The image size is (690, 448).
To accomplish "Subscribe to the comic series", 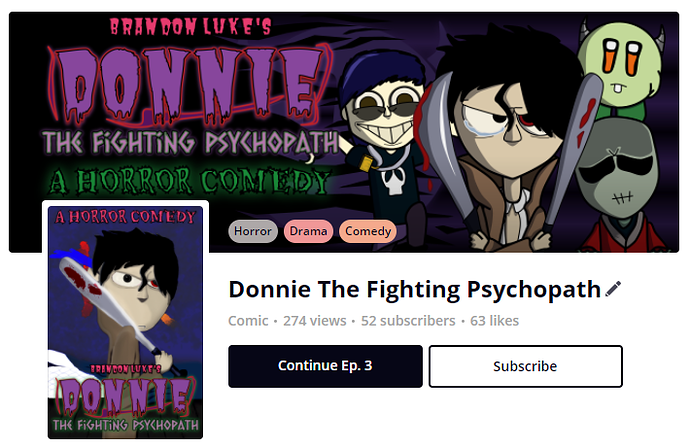I will point(525,366).
